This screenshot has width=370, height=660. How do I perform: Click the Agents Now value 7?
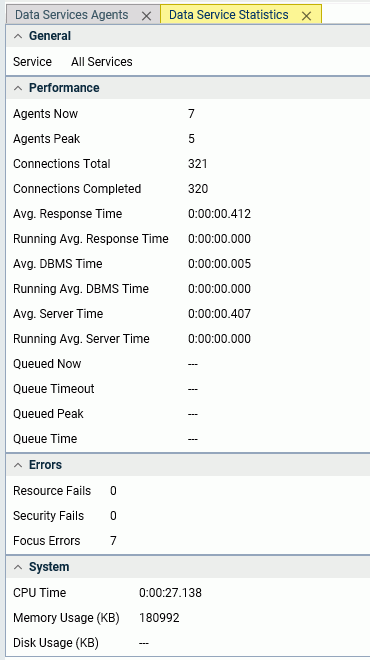point(191,114)
